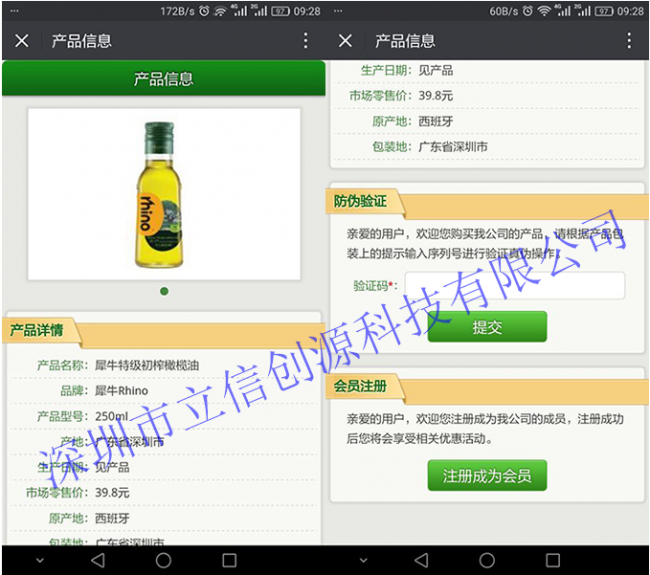Click the 172B/s network speed indicator
Screen dimensions: 650x575
[x=177, y=11]
